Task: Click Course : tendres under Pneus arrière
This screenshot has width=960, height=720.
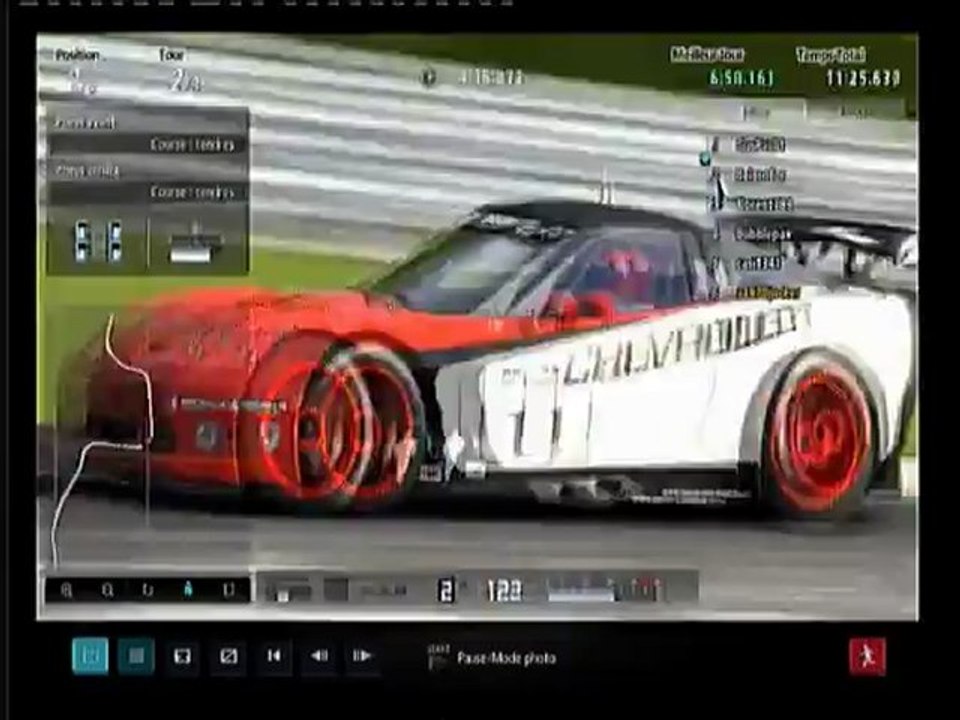Action: (192, 192)
